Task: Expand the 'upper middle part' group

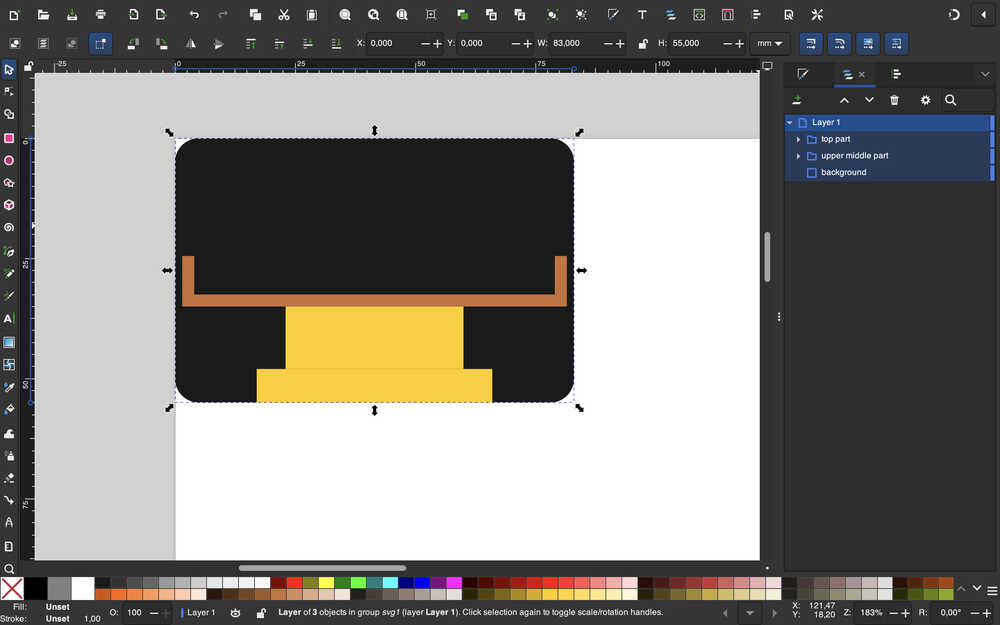Action: [x=798, y=156]
